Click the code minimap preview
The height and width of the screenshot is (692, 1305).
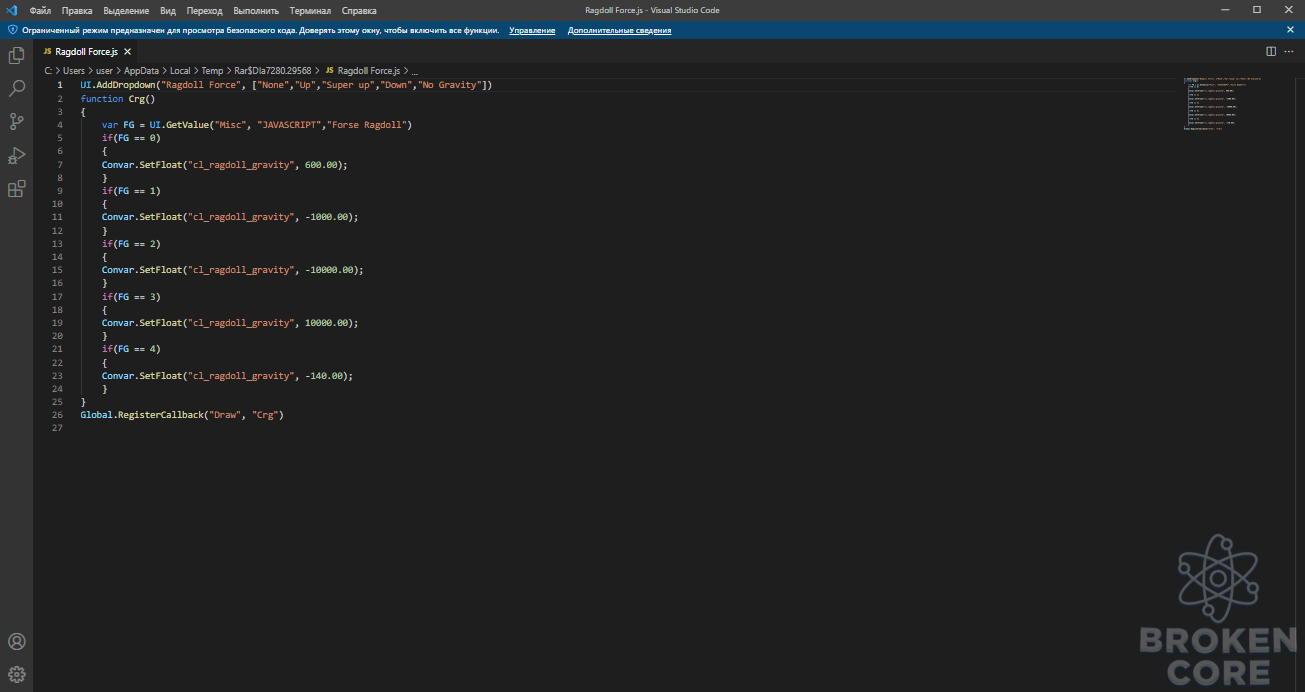click(1225, 104)
